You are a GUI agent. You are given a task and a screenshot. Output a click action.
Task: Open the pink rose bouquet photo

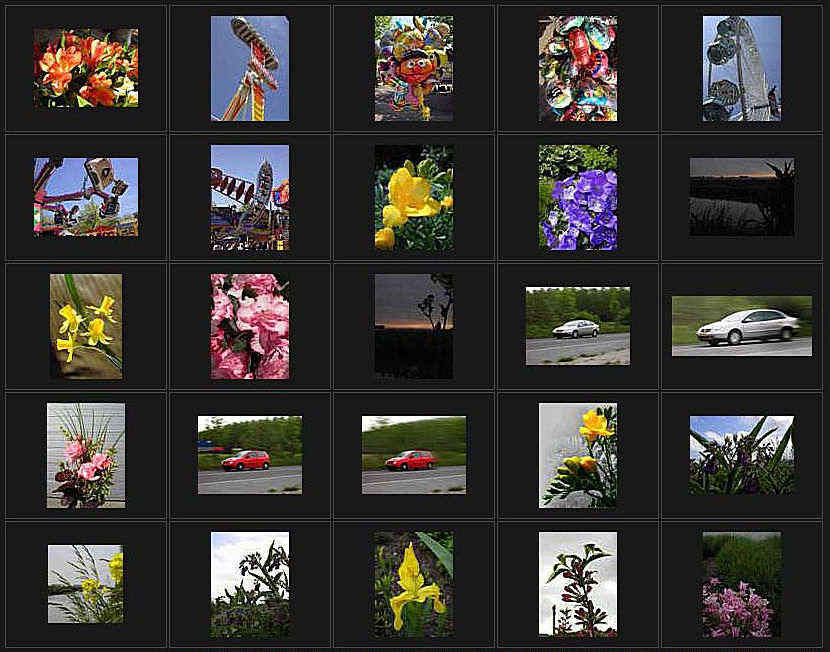tap(86, 454)
